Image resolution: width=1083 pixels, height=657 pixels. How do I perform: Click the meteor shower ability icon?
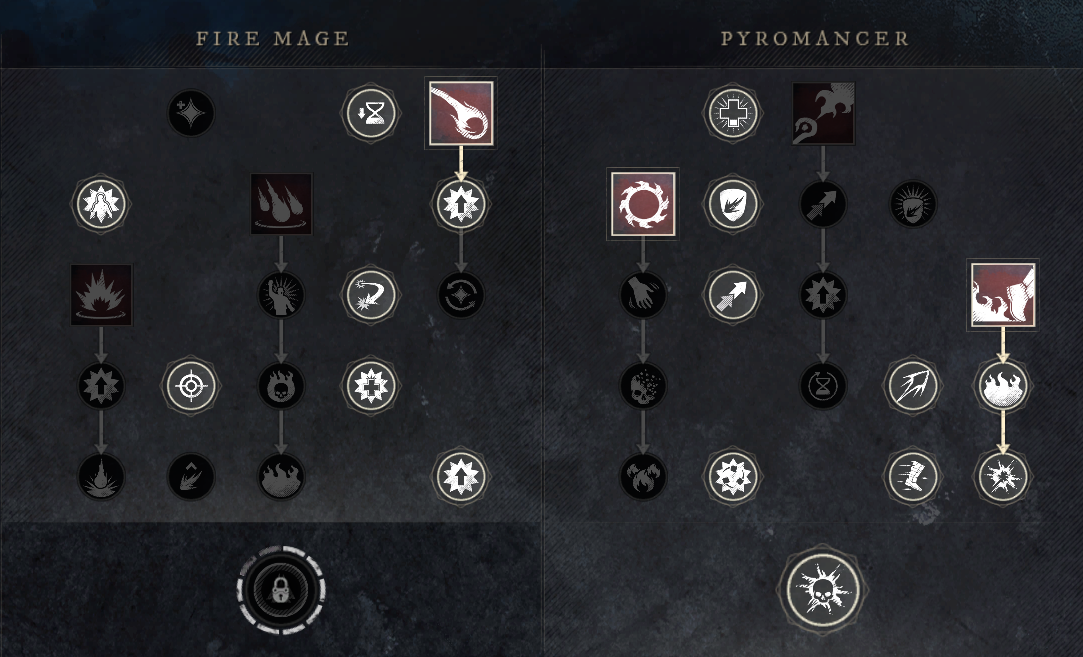coord(281,204)
